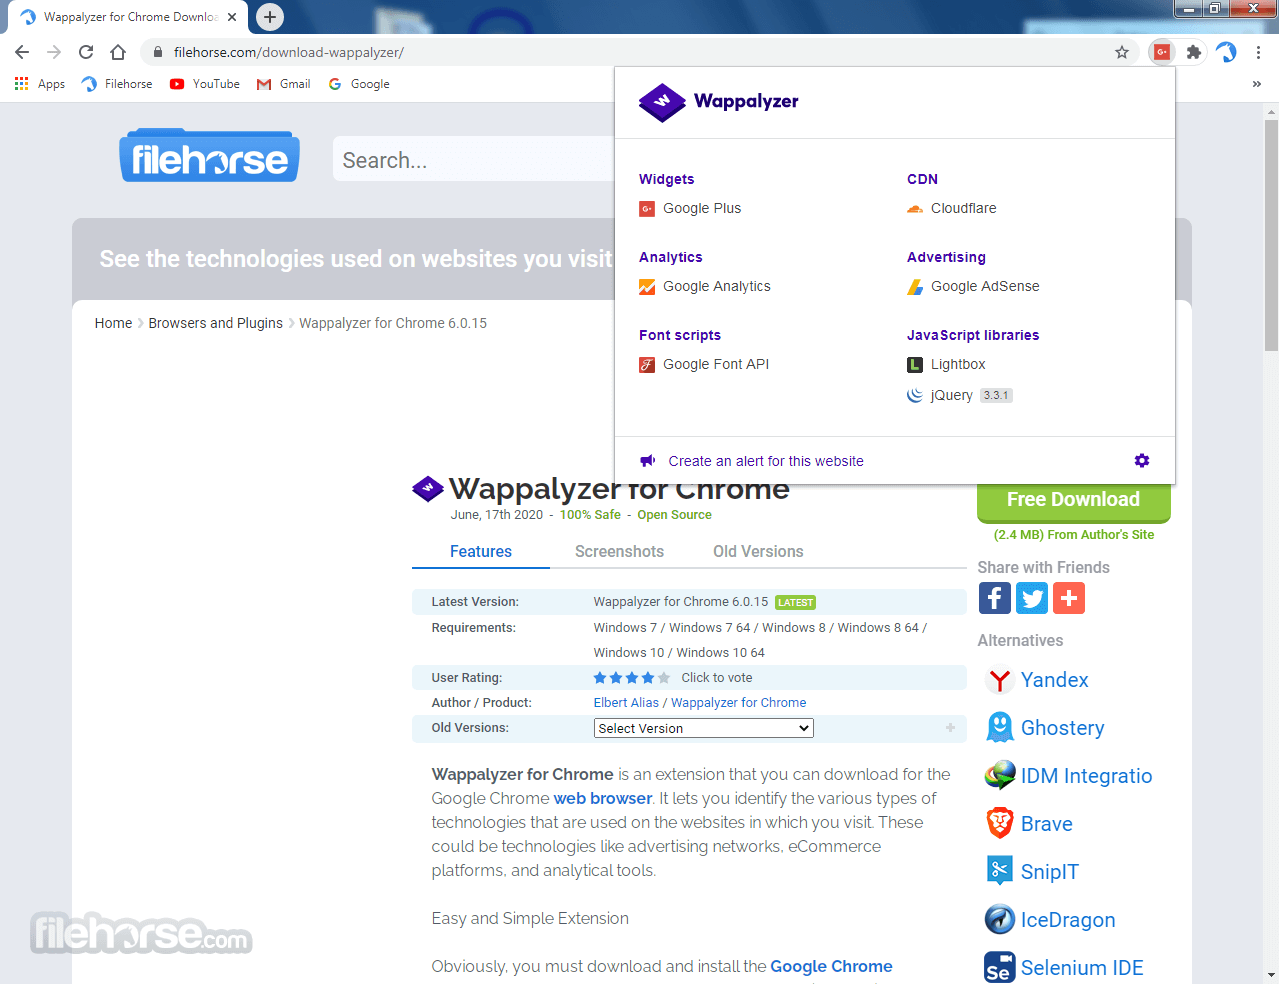Open the Gmail bookmark

coord(284,84)
